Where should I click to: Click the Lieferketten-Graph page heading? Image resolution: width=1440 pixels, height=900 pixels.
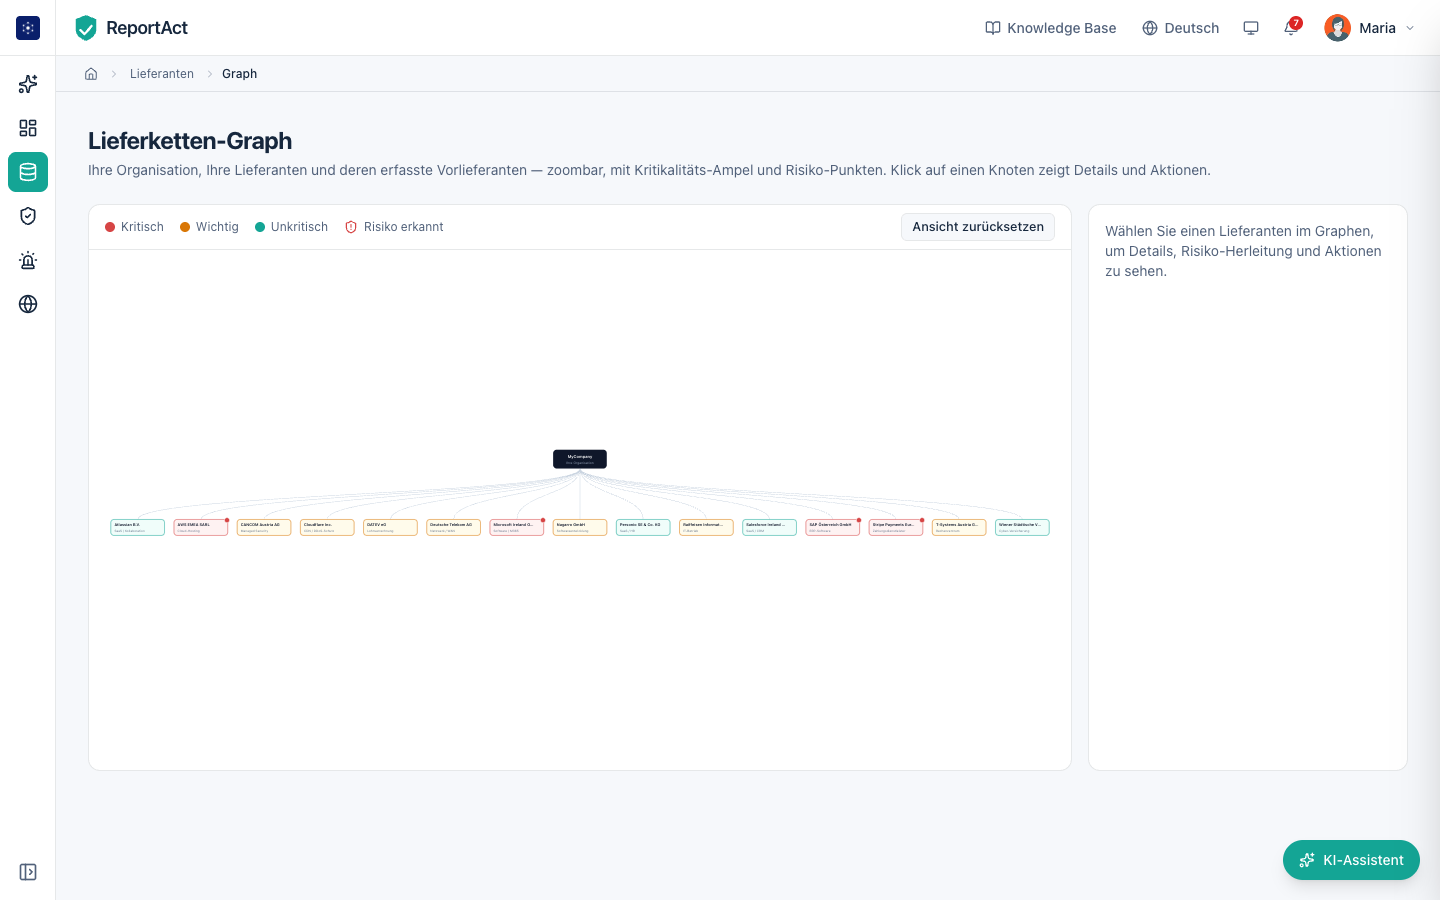coord(190,141)
